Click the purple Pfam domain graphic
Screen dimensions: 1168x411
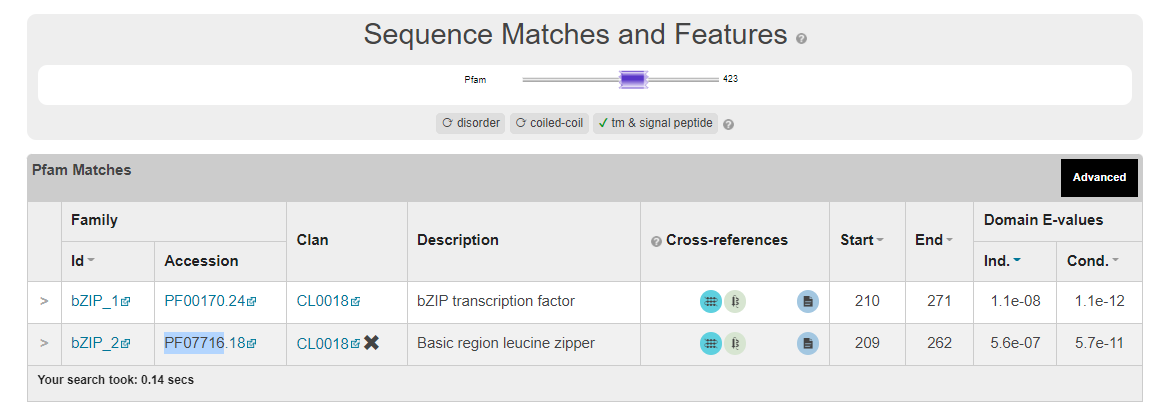[x=632, y=78]
